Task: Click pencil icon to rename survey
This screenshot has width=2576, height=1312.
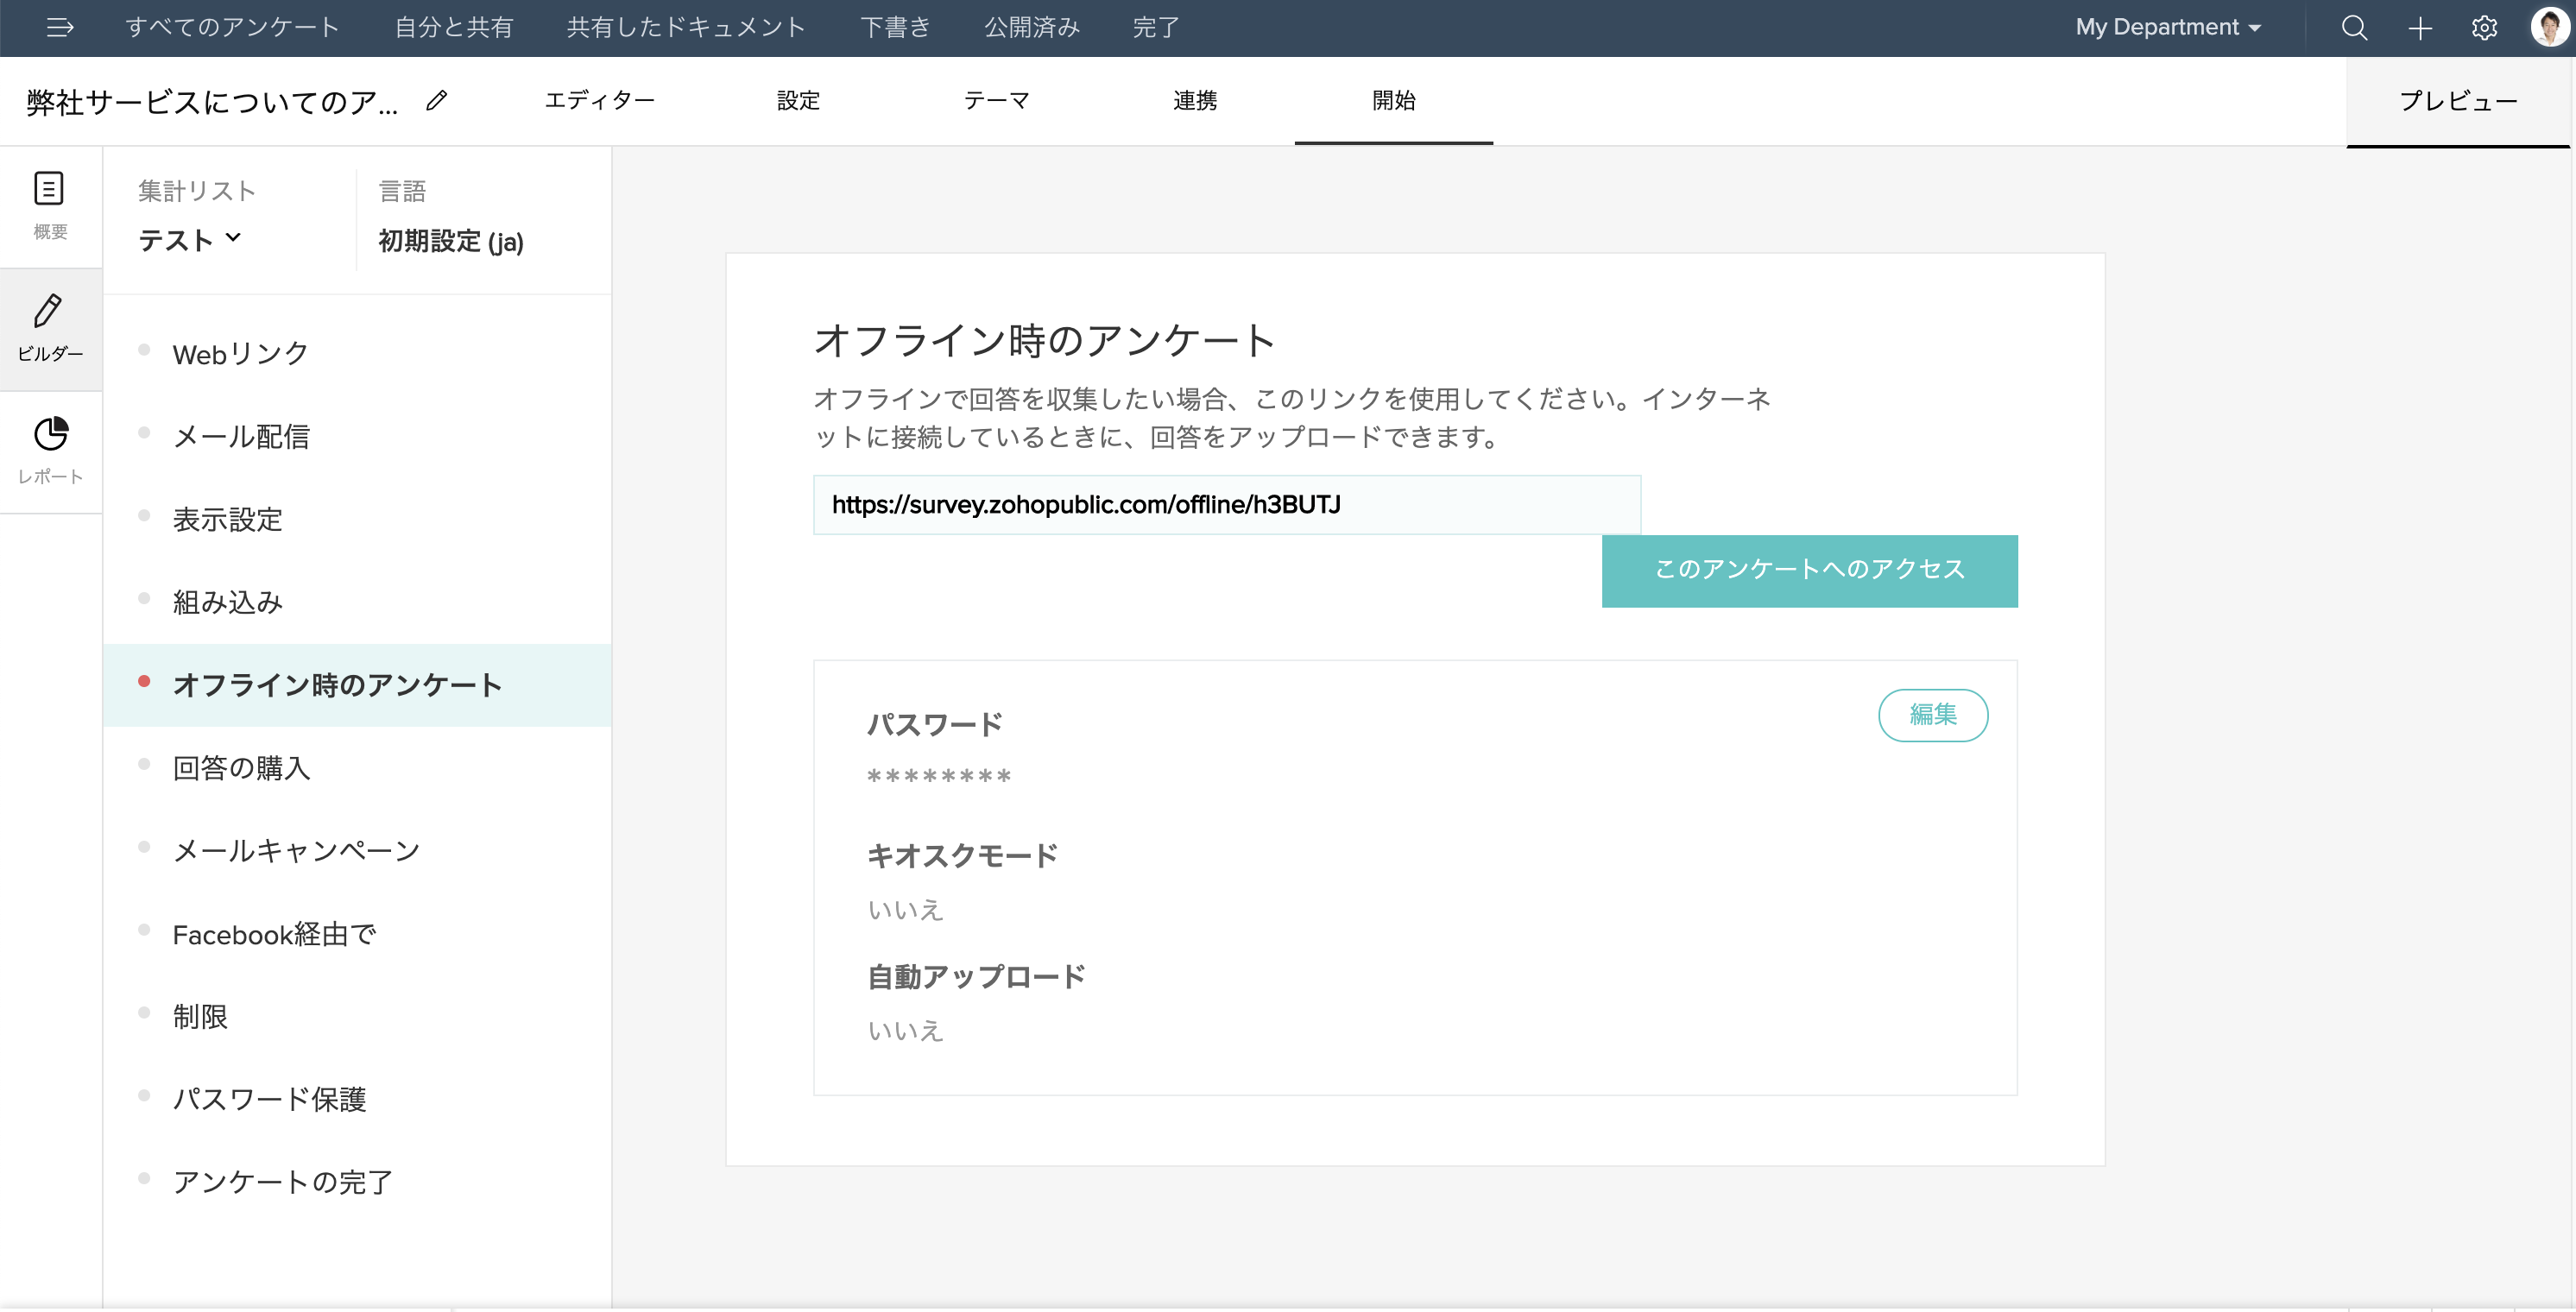Action: [437, 100]
